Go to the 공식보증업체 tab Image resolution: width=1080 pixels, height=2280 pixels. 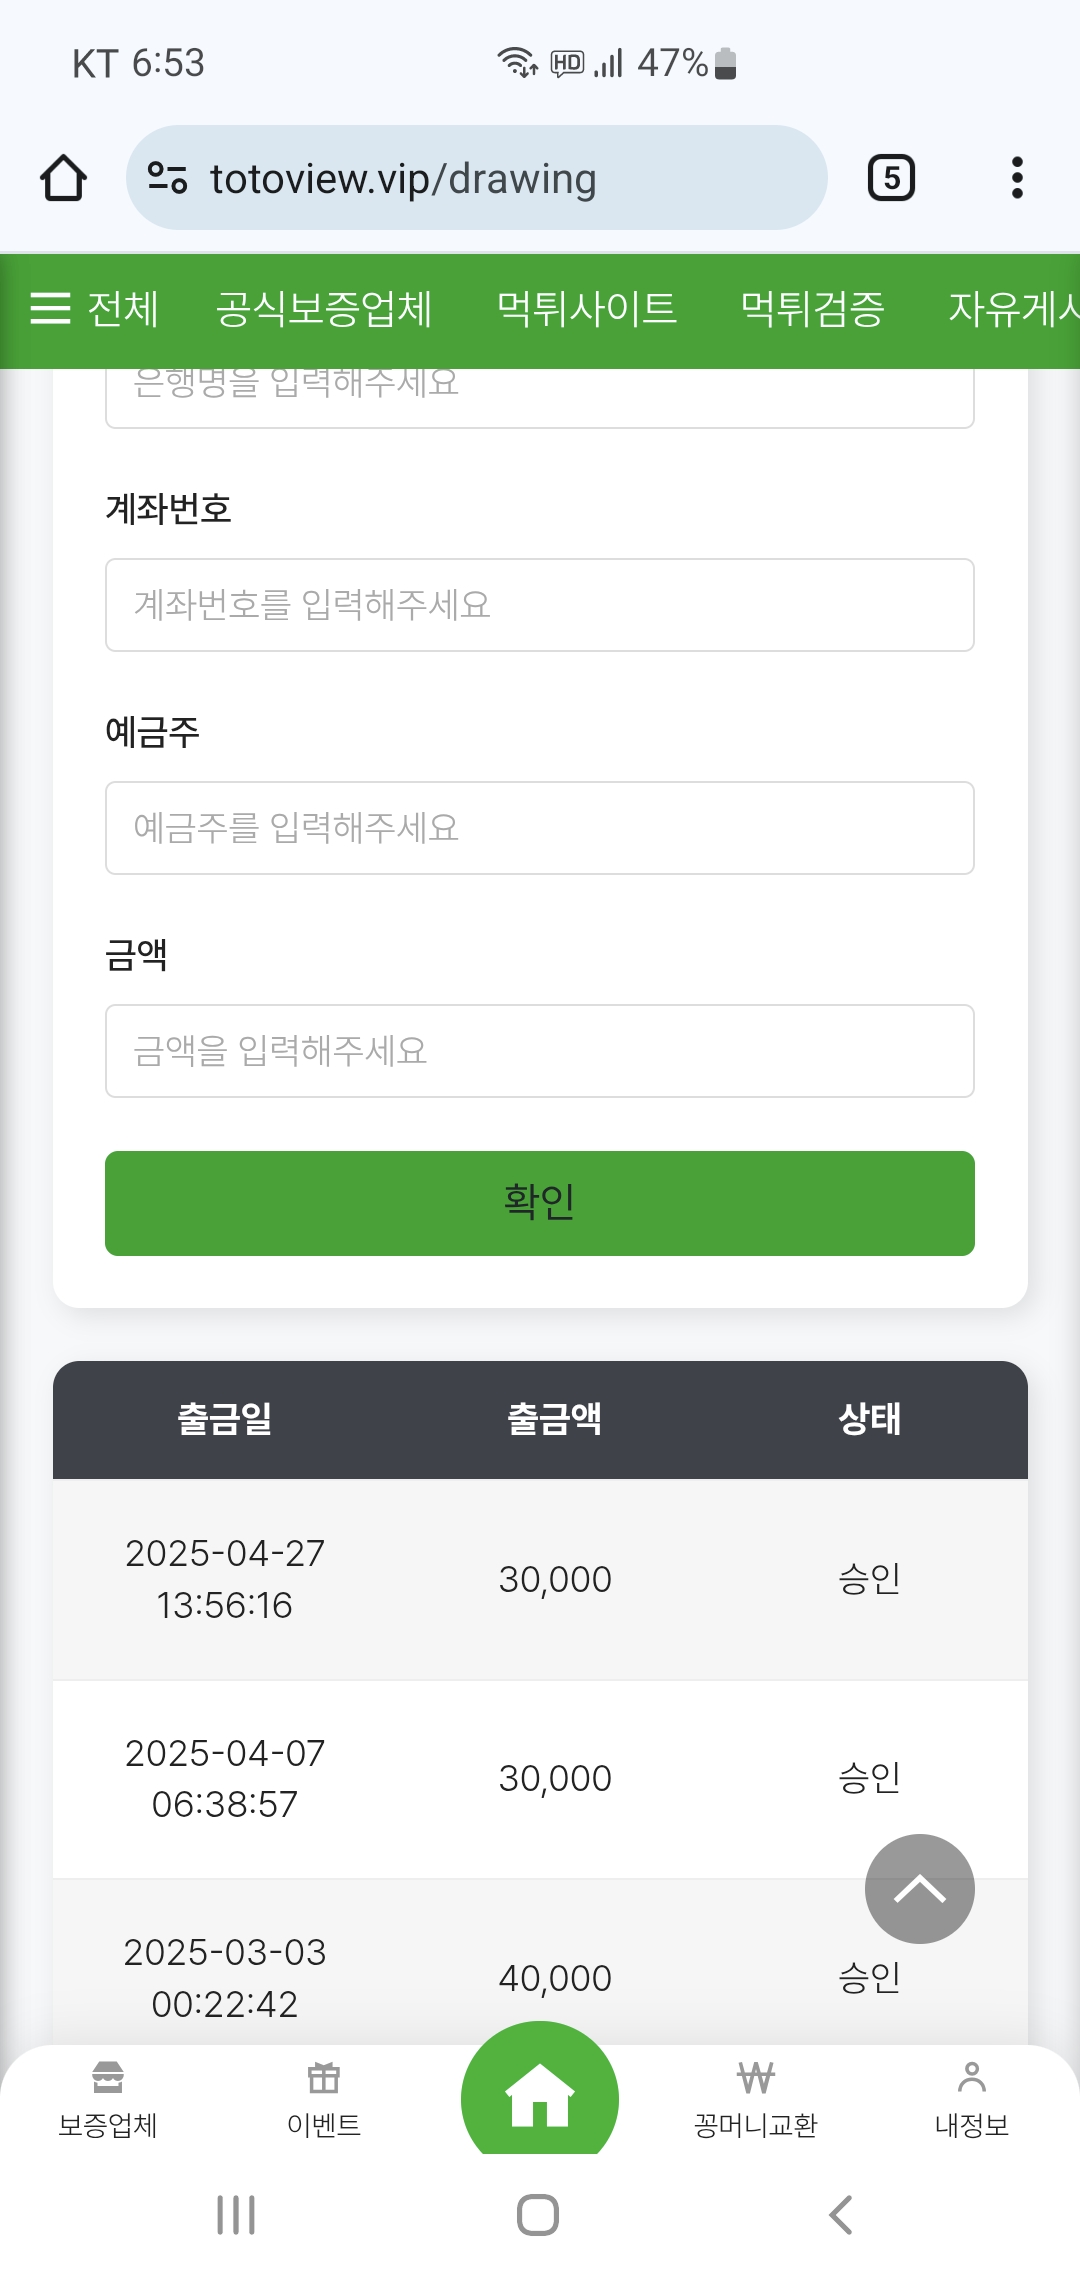(x=324, y=309)
